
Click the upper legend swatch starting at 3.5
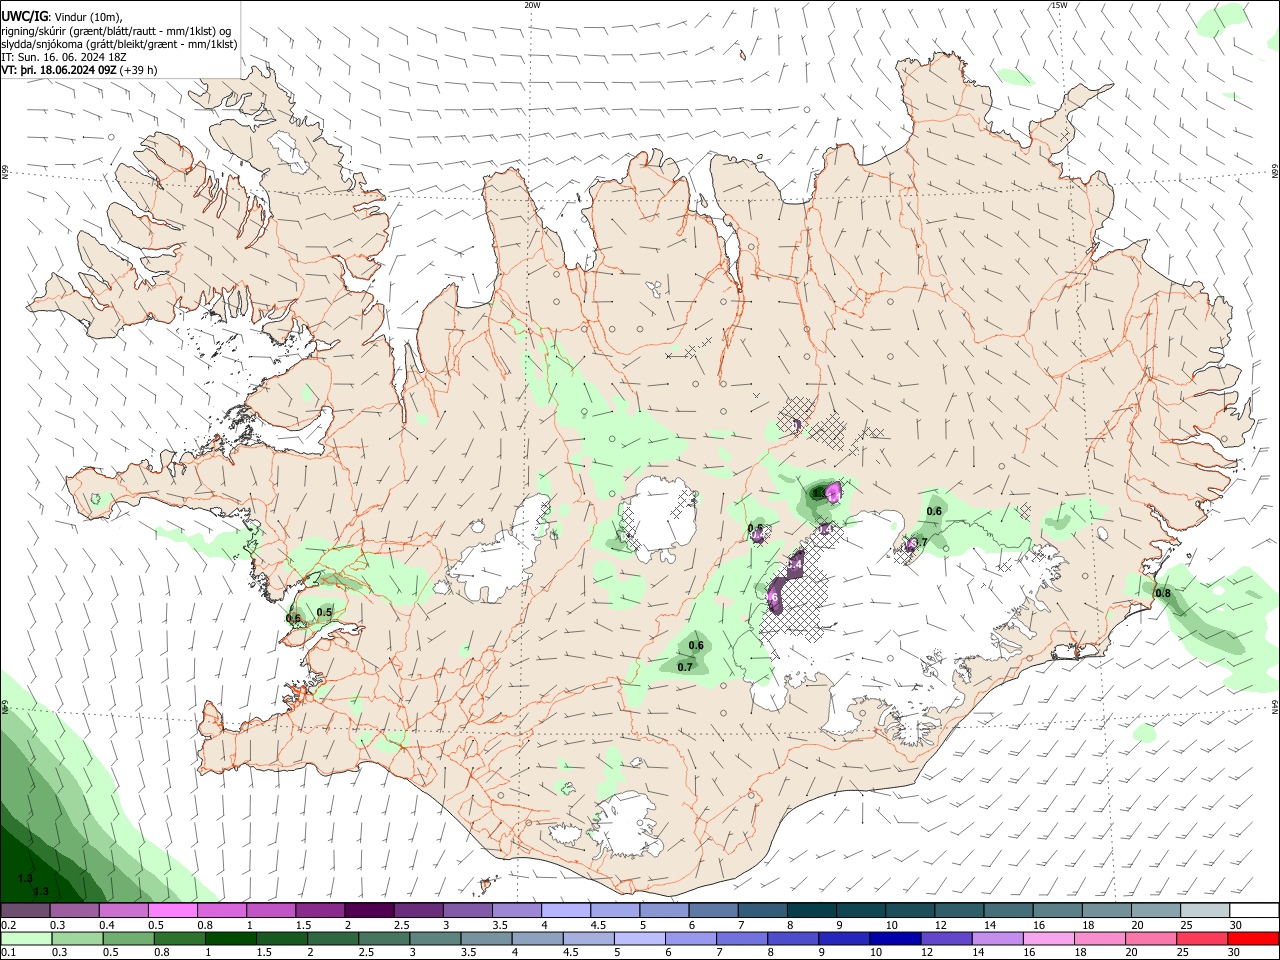[516, 911]
